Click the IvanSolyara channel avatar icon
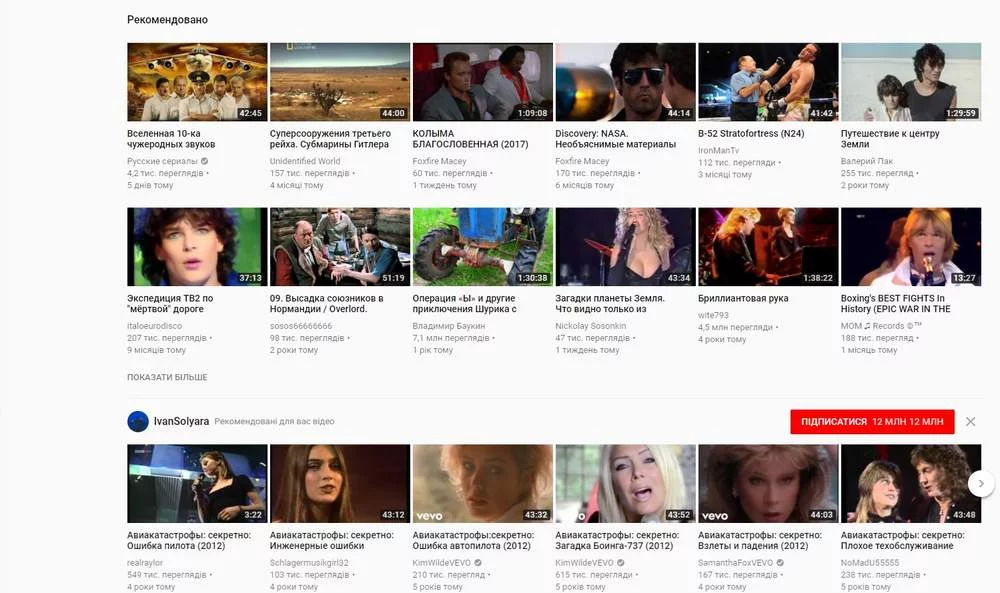The image size is (1000, 593). coord(138,421)
